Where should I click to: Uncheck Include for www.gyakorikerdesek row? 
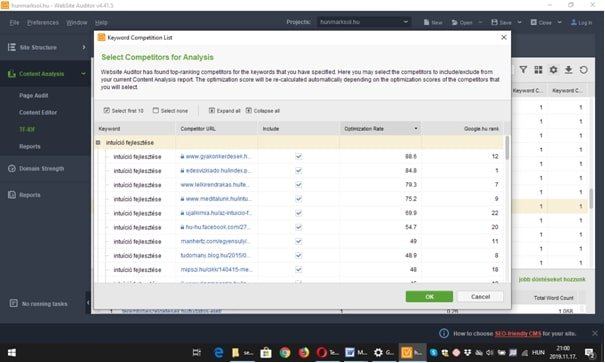pos(298,156)
